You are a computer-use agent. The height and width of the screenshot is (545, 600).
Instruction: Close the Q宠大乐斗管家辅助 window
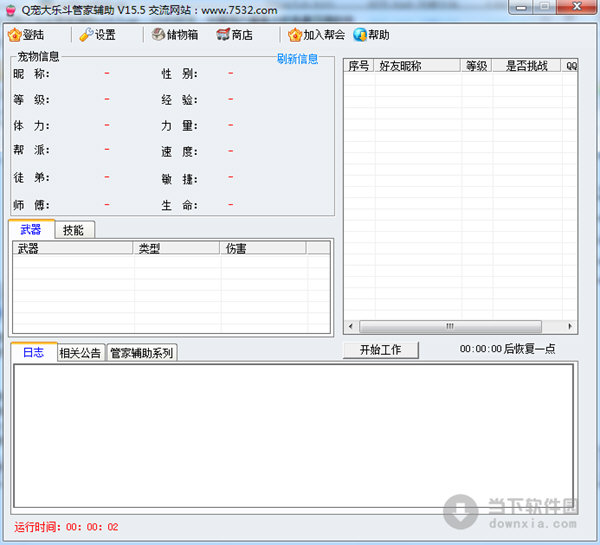tap(577, 7)
